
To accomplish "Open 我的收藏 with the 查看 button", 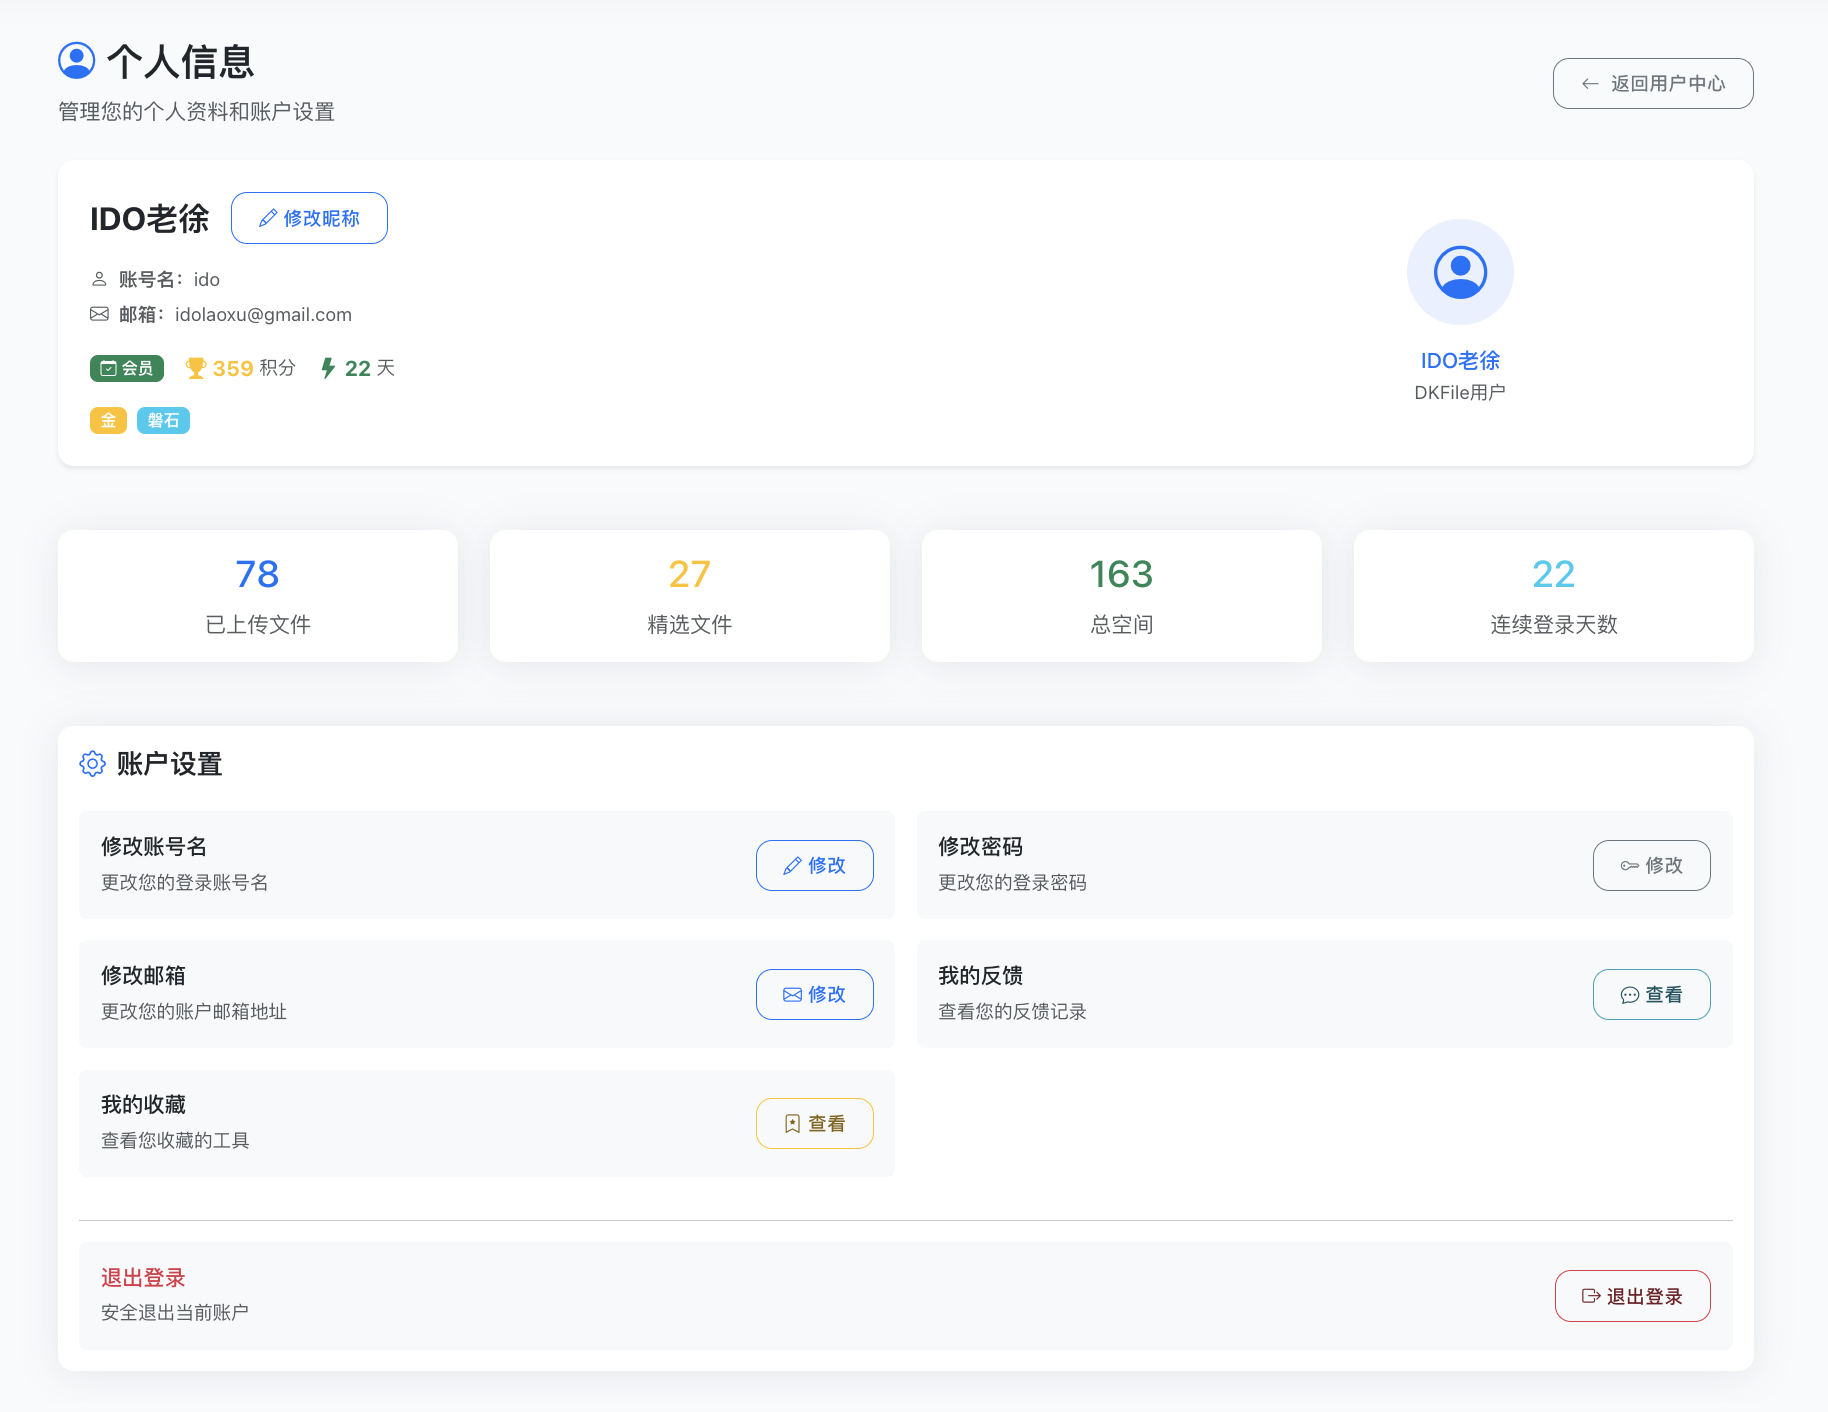I will pos(814,1123).
